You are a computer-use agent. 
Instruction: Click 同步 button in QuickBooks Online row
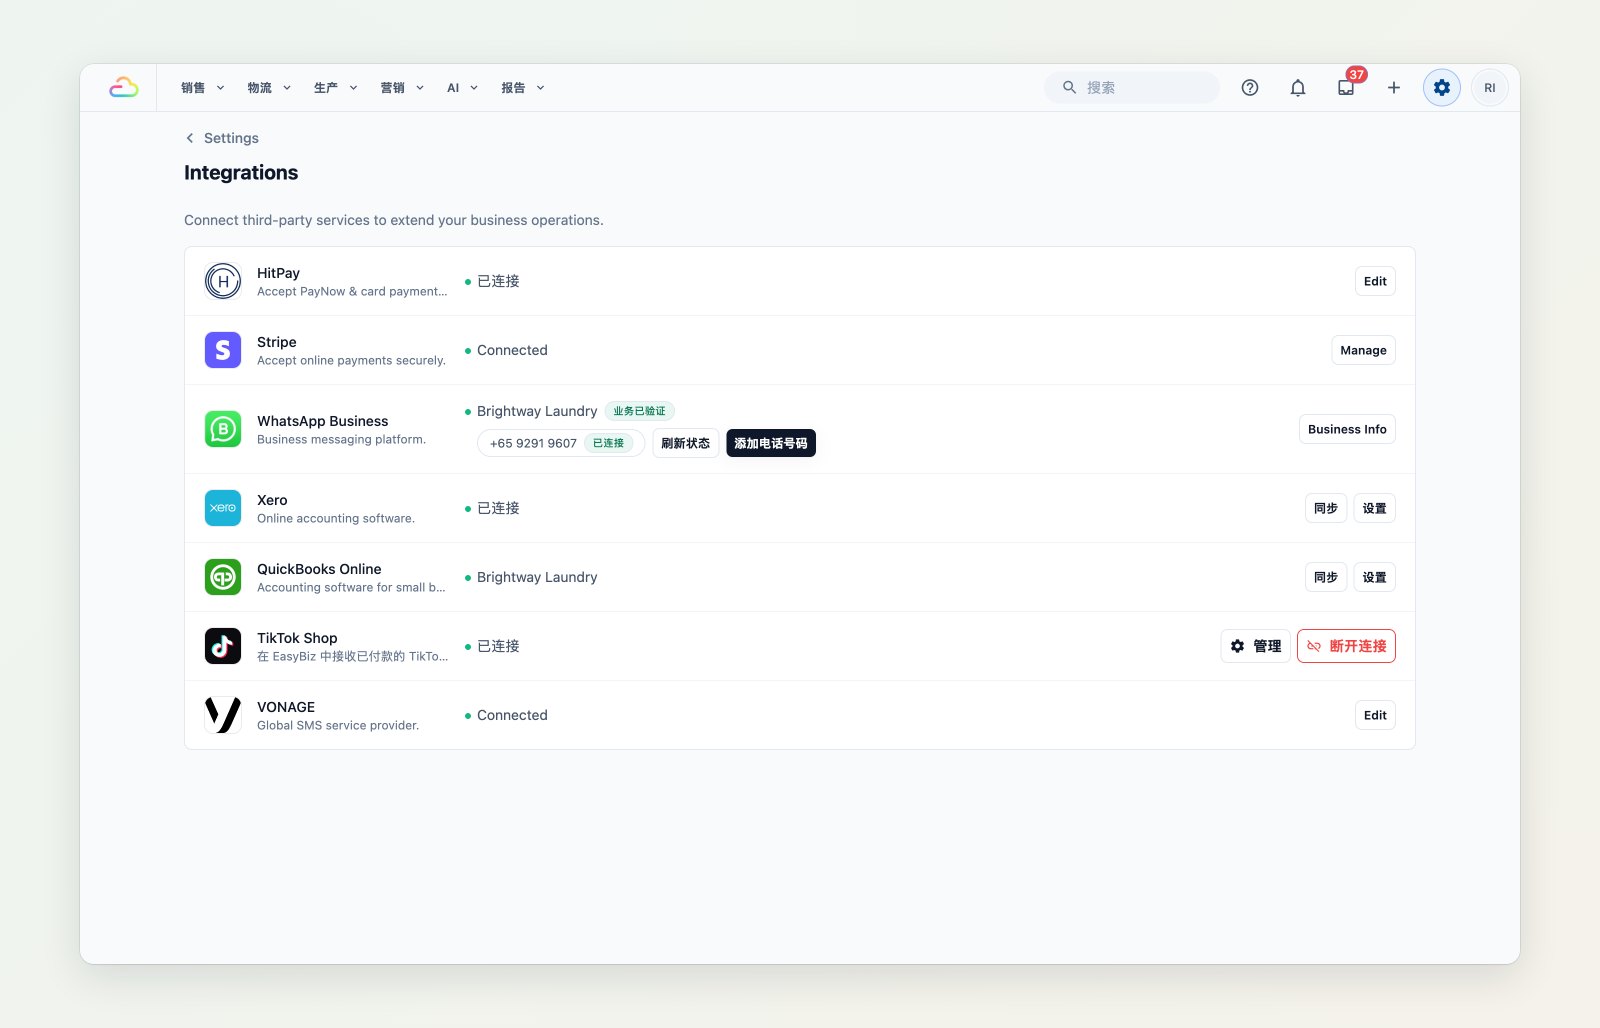(1326, 577)
